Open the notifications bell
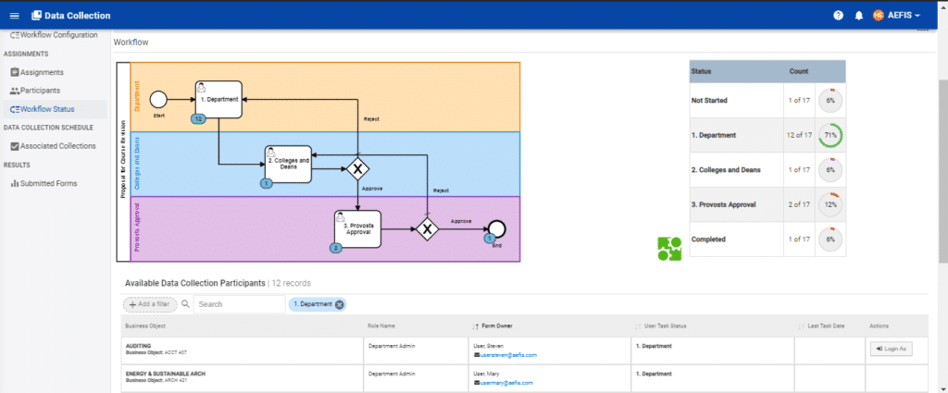The height and width of the screenshot is (393, 948). [859, 16]
